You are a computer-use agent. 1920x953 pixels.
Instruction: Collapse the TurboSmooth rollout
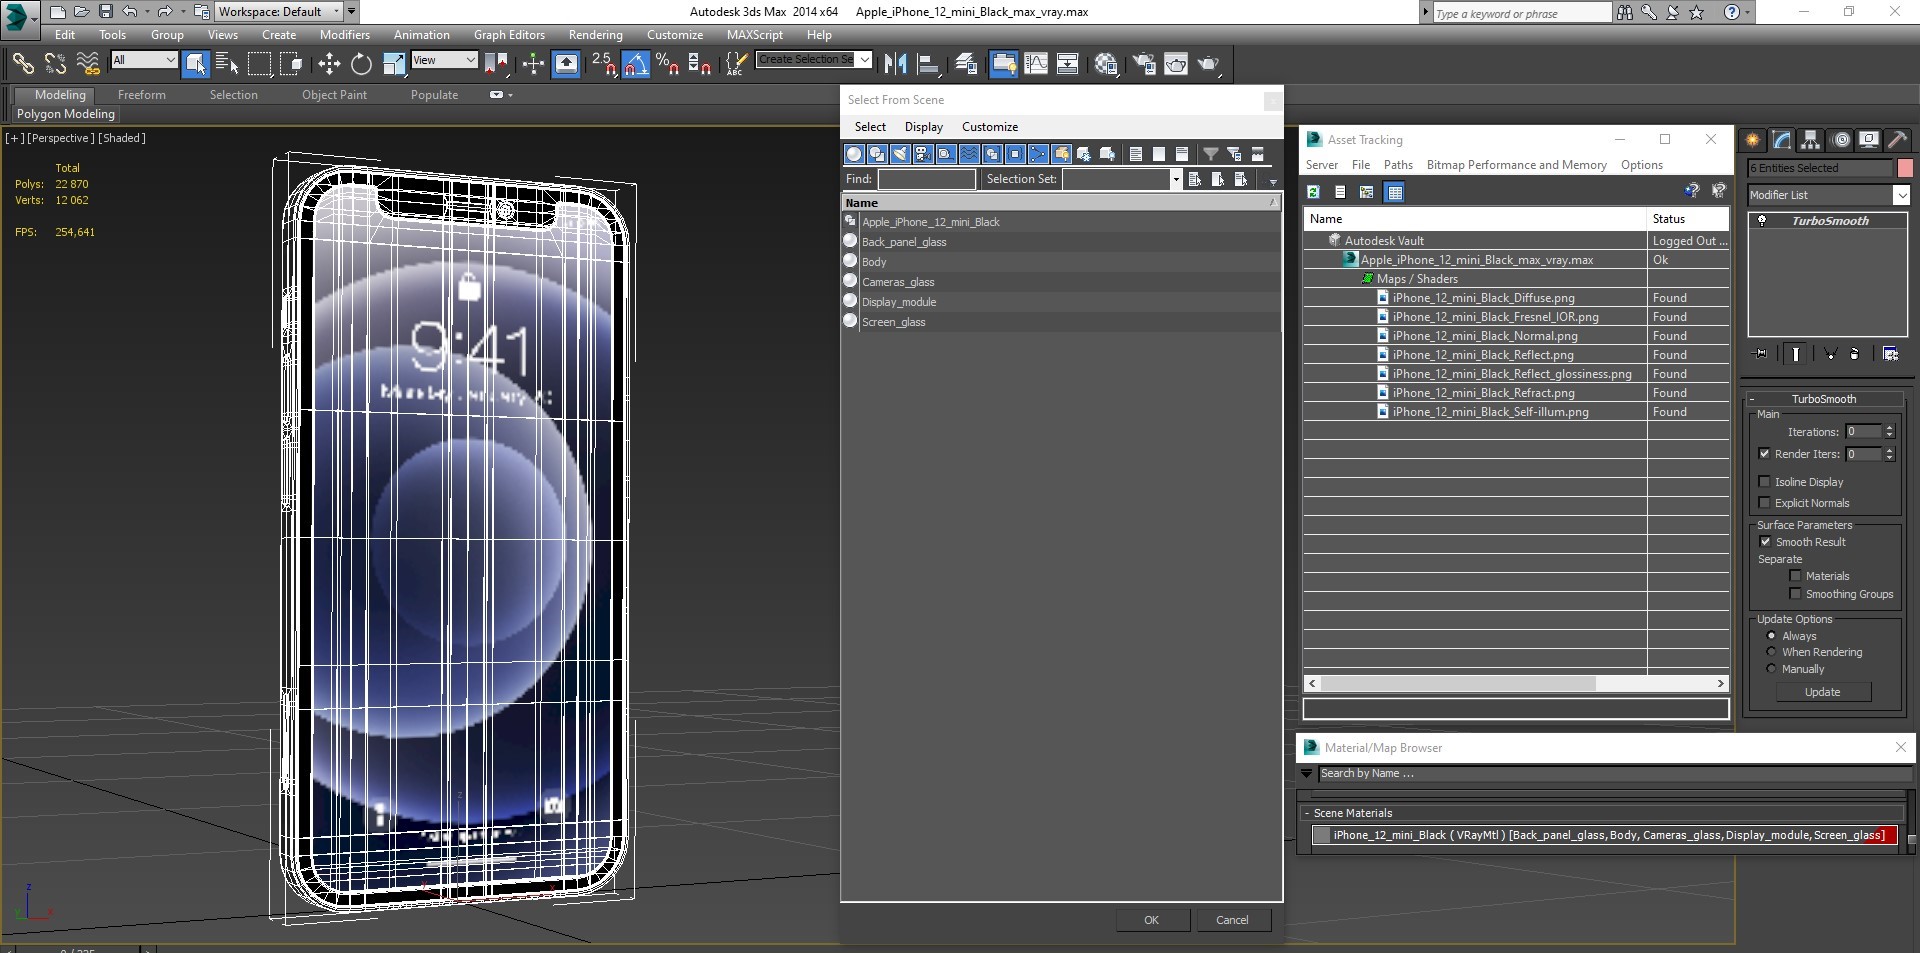tap(1823, 399)
